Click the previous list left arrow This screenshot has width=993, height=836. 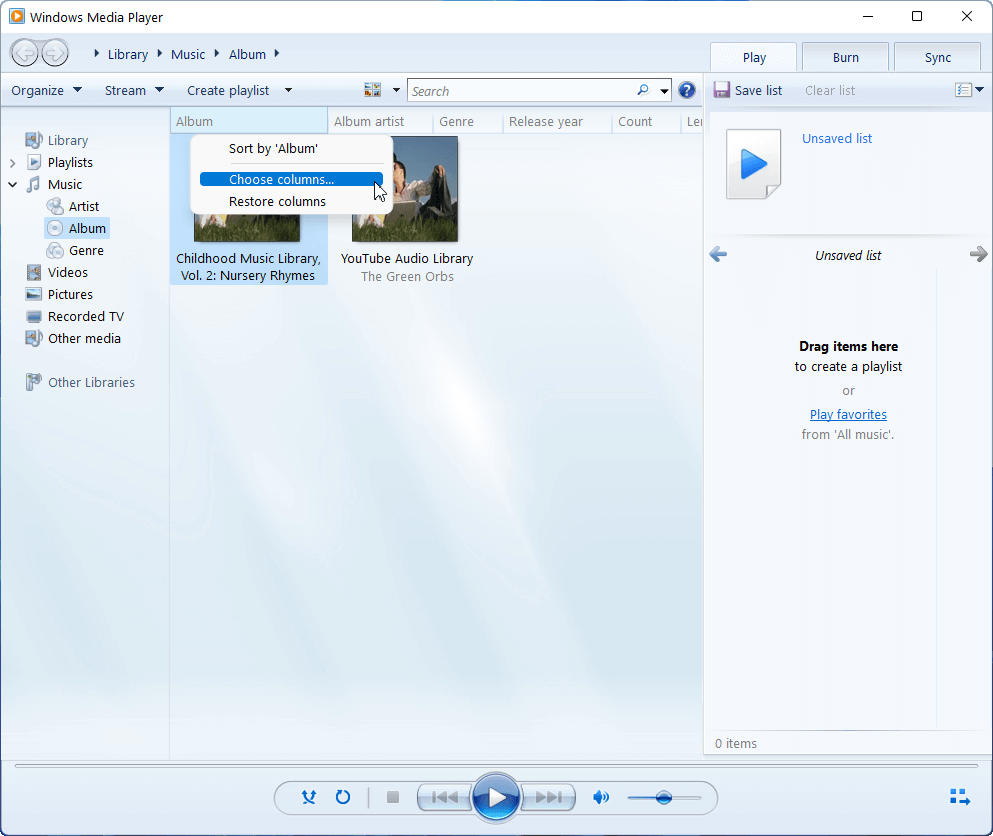tap(718, 255)
